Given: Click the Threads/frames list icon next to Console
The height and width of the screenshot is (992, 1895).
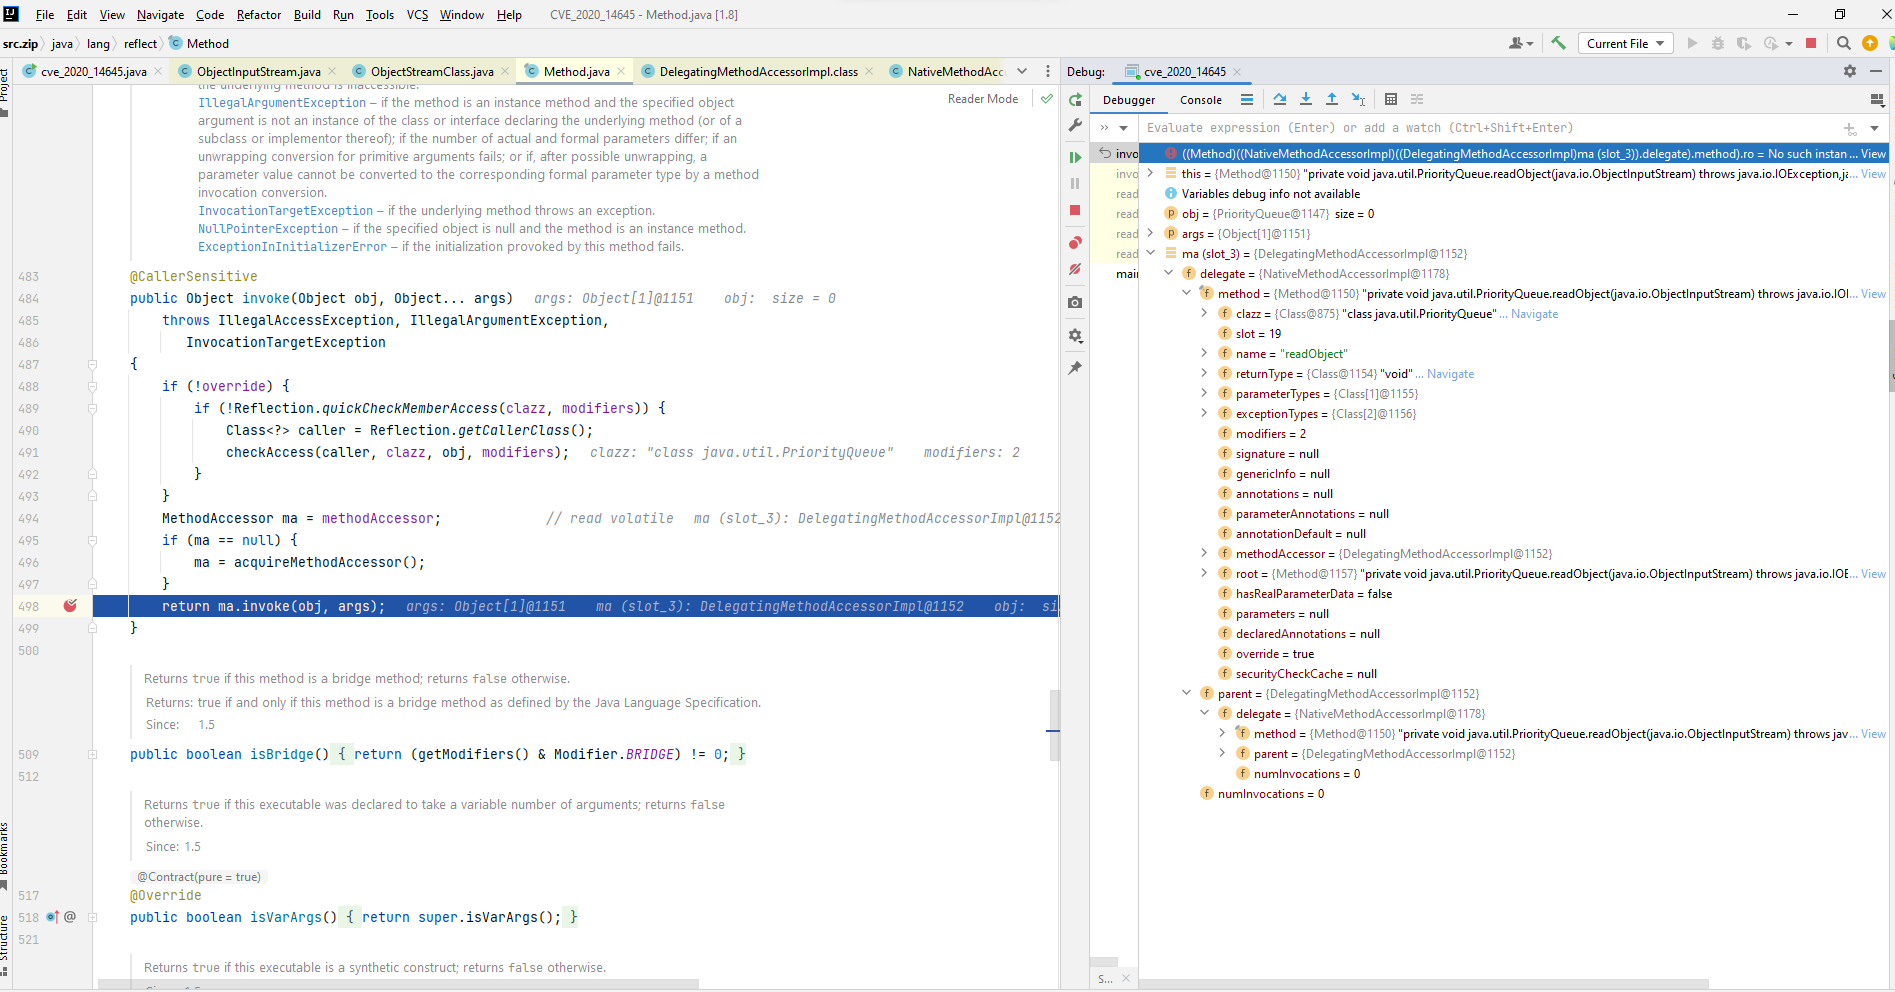Looking at the screenshot, I should [x=1246, y=99].
